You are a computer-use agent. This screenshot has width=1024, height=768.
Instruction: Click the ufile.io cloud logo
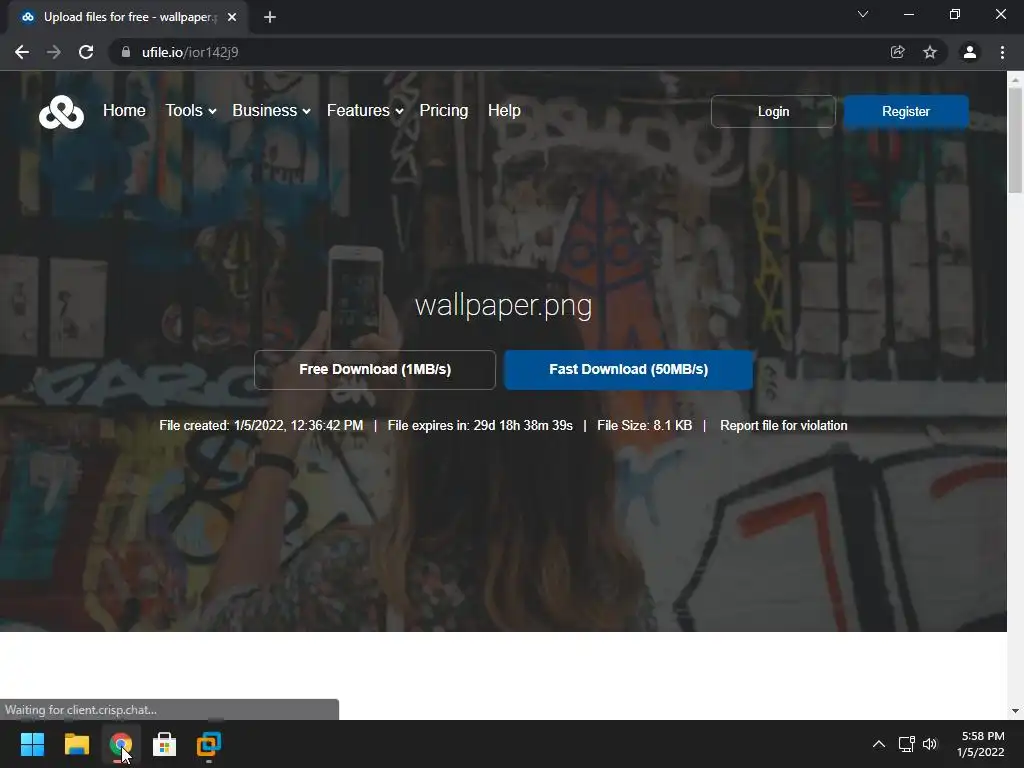pyautogui.click(x=61, y=112)
